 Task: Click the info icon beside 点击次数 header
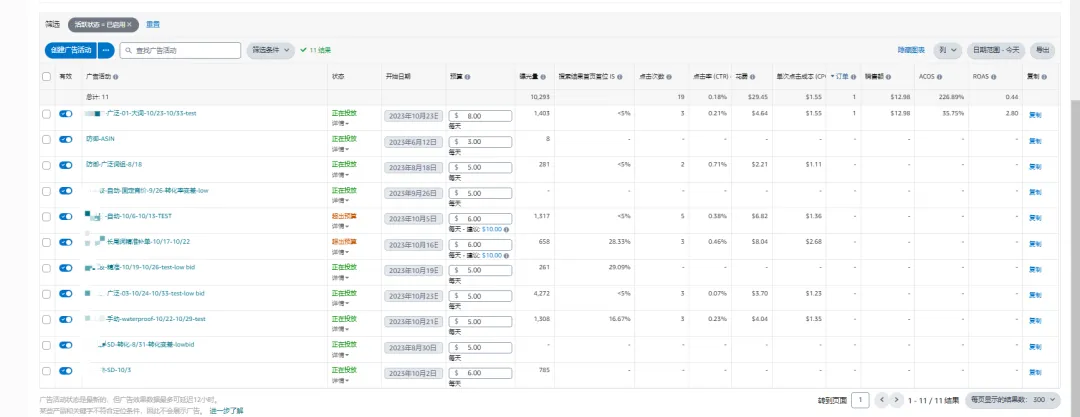[x=669, y=77]
